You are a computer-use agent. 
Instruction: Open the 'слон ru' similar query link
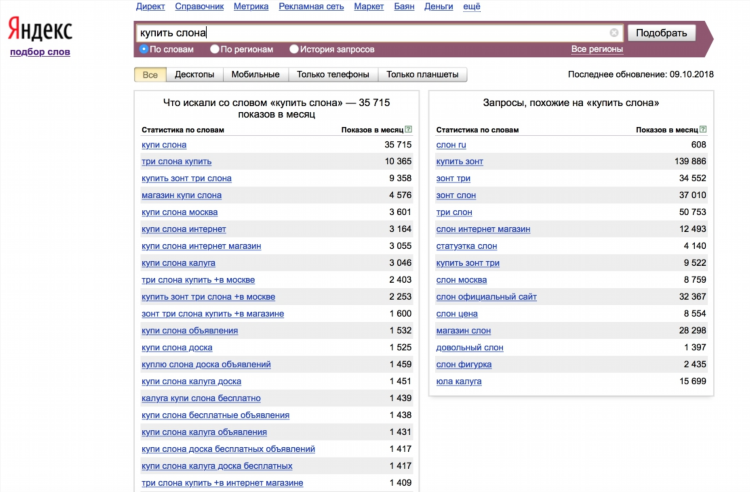(451, 145)
